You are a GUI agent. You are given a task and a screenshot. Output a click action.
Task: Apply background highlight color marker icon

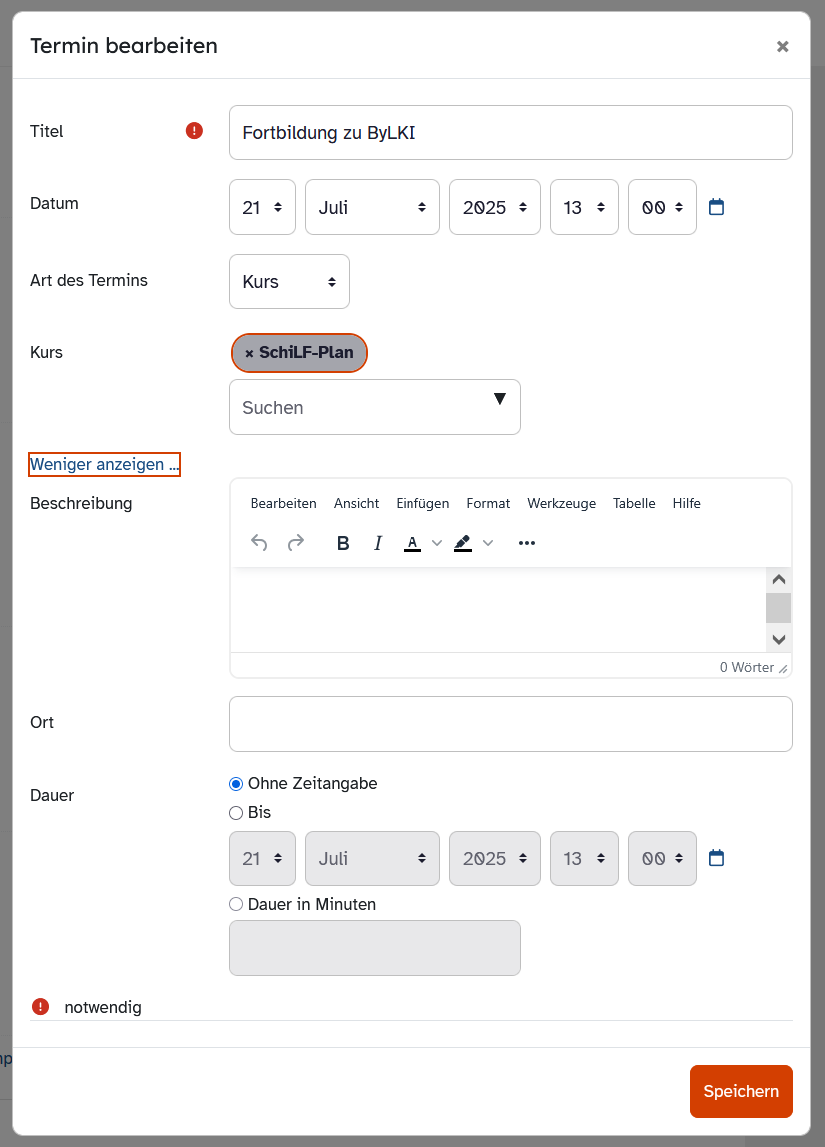pyautogui.click(x=462, y=543)
